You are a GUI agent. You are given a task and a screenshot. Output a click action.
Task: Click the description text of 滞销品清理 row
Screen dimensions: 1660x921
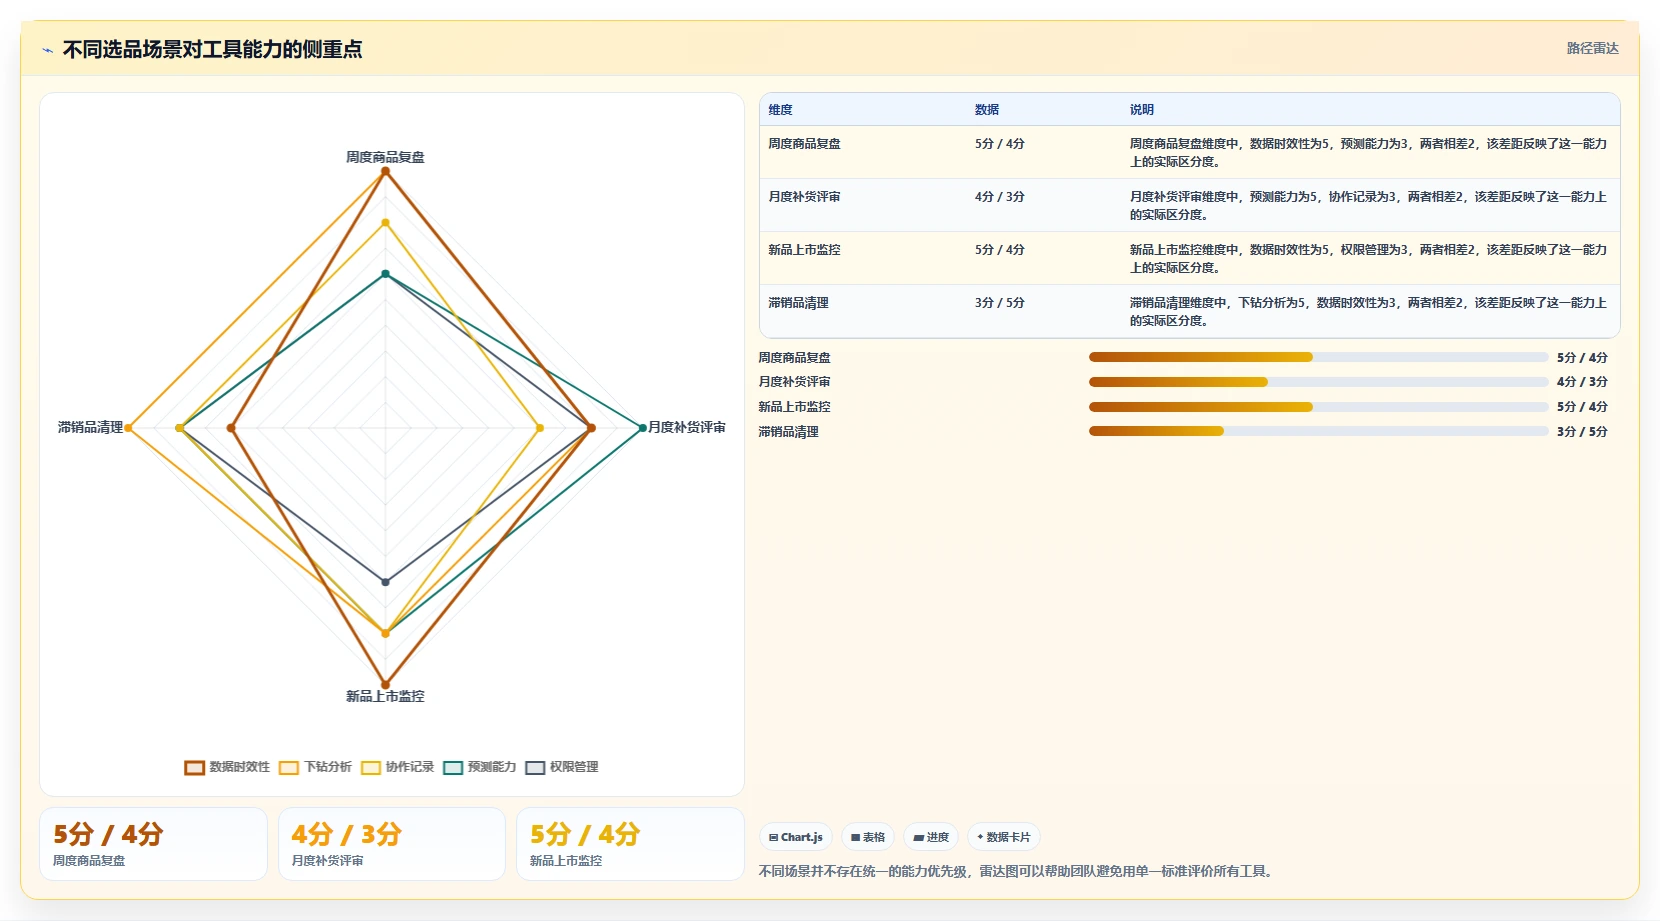1368,312
